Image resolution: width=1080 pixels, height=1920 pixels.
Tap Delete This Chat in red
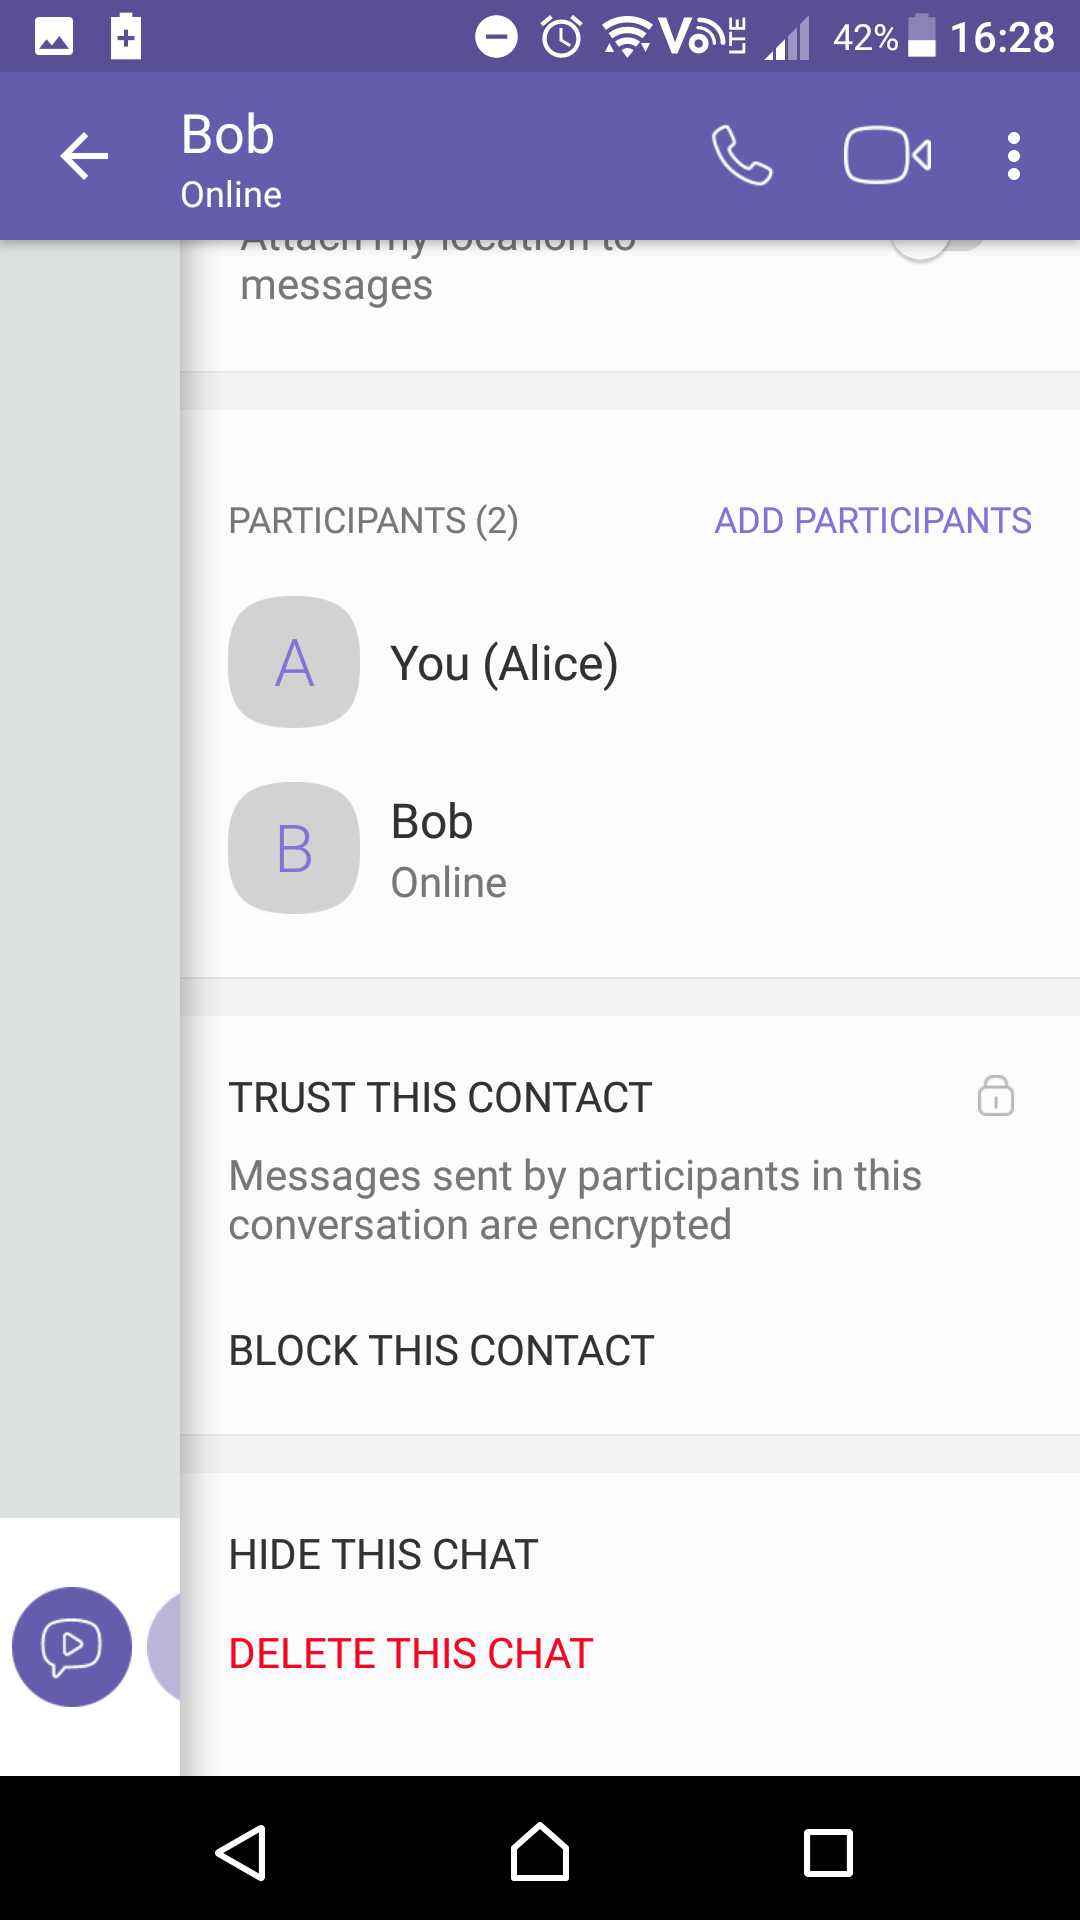point(411,1654)
